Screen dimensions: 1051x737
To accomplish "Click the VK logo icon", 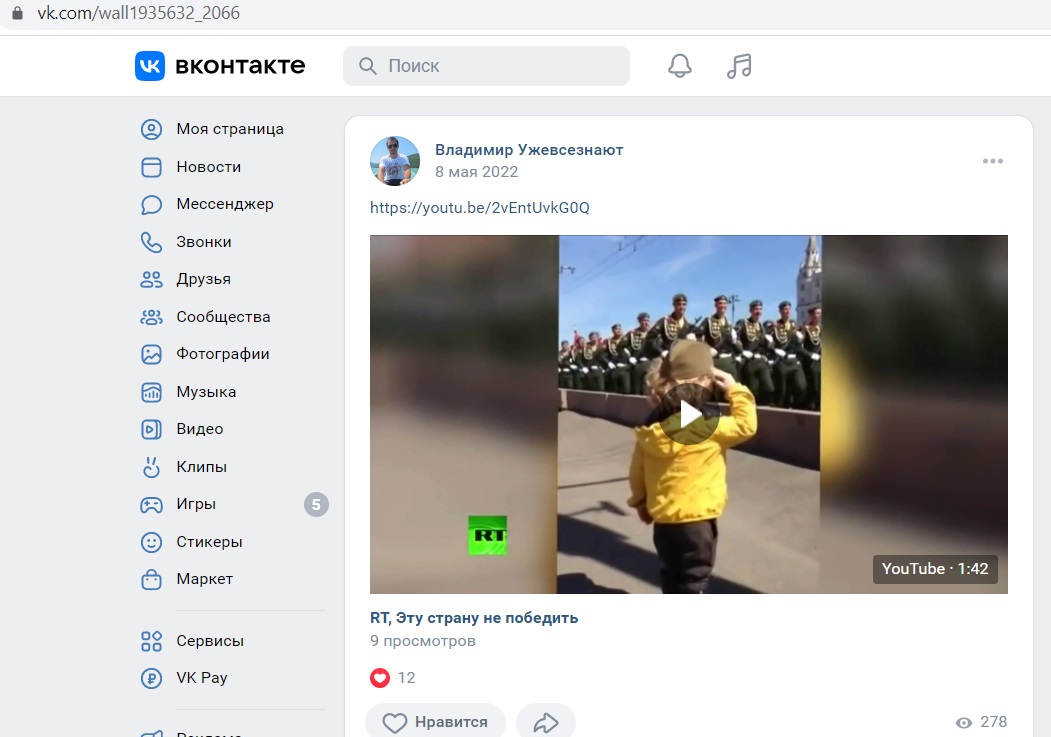I will 149,66.
